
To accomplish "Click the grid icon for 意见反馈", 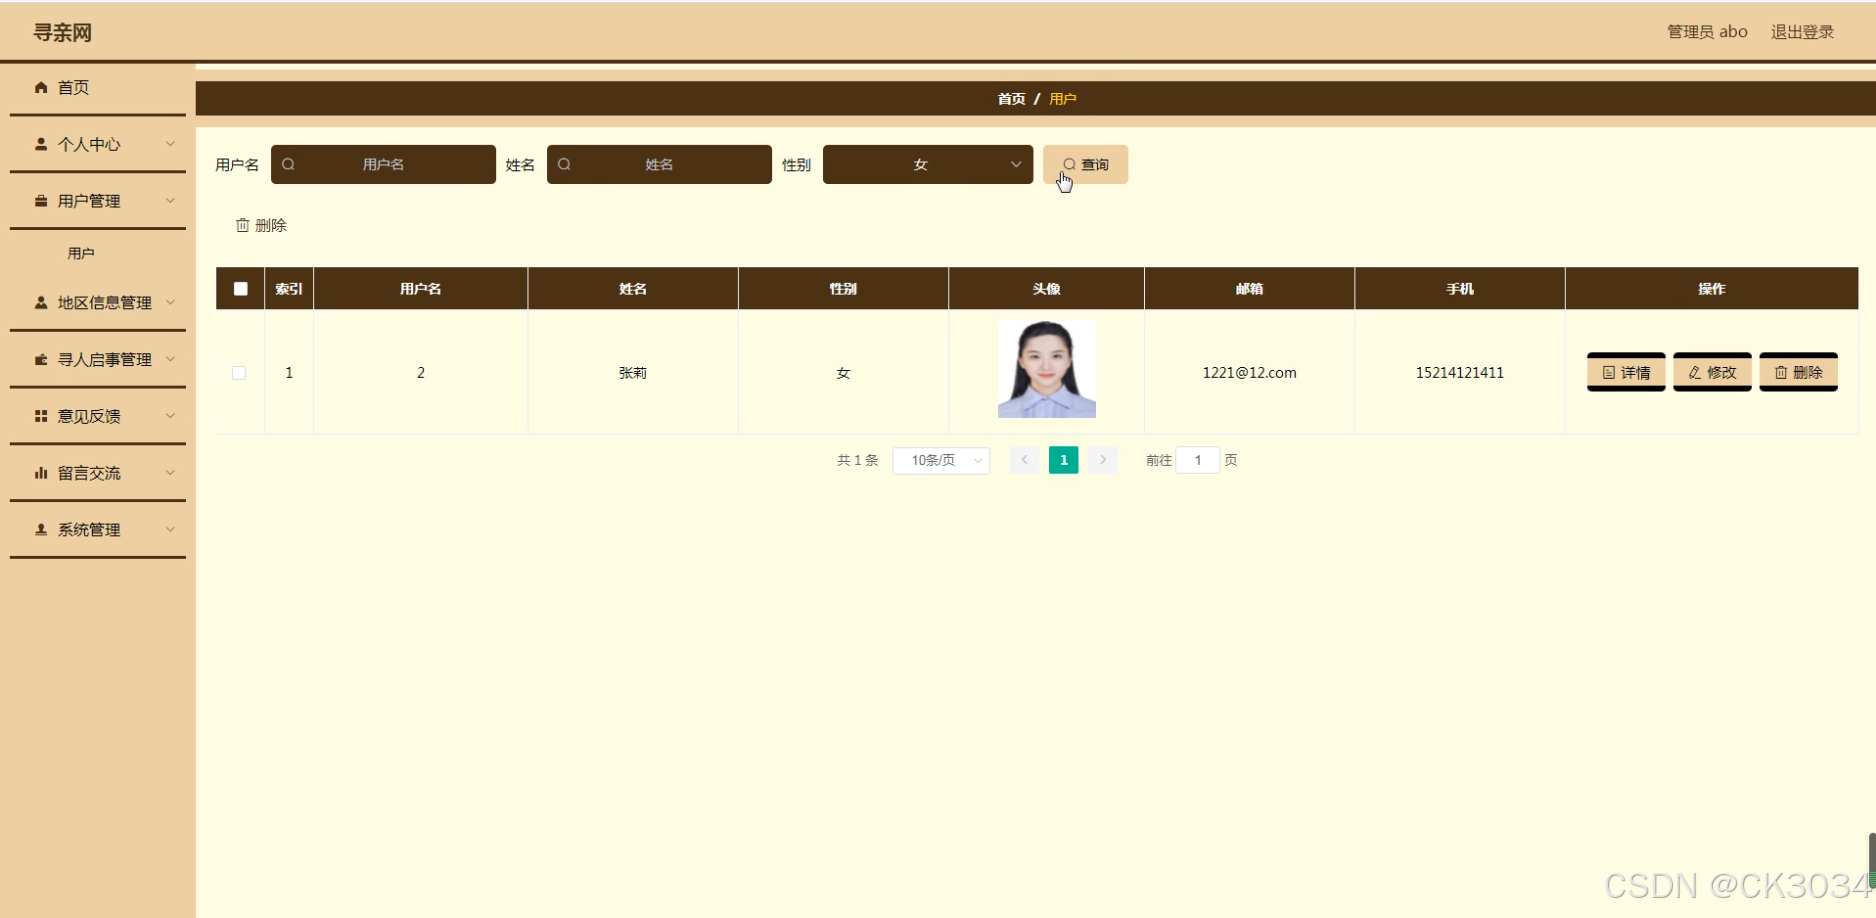I will click(x=41, y=416).
